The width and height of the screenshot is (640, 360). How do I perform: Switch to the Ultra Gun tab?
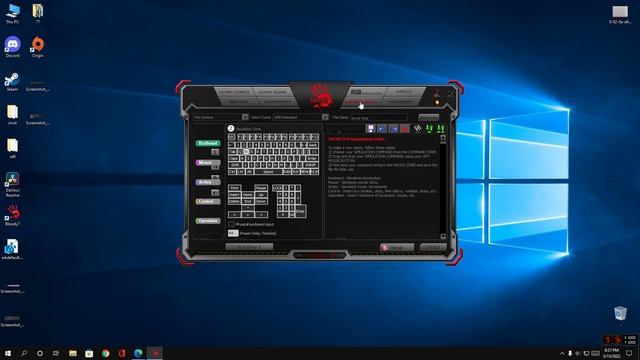(272, 92)
